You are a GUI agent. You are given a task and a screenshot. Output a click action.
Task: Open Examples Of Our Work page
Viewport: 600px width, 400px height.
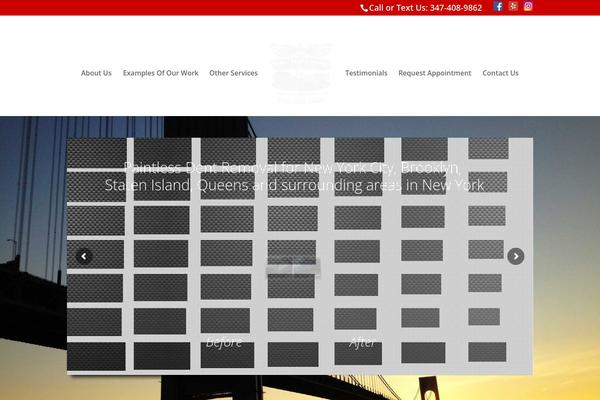point(161,73)
